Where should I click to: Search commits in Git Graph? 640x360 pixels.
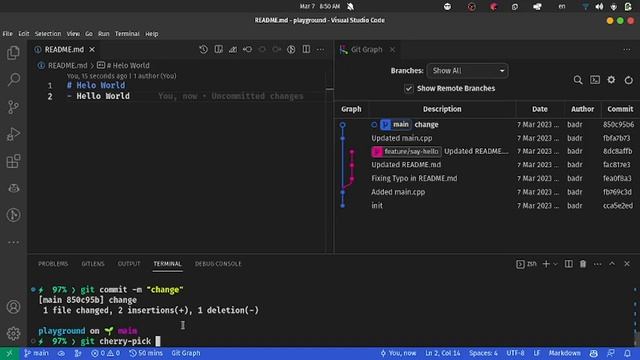click(578, 80)
